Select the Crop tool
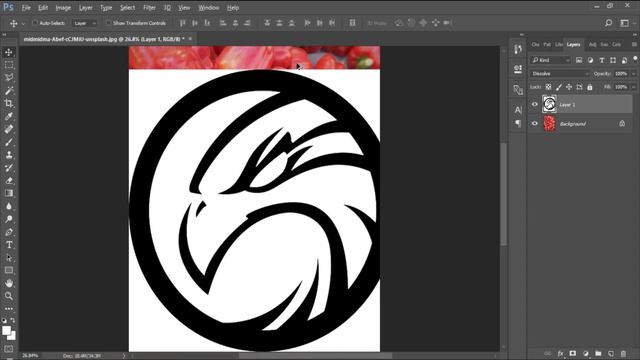The image size is (640, 360). 9,103
